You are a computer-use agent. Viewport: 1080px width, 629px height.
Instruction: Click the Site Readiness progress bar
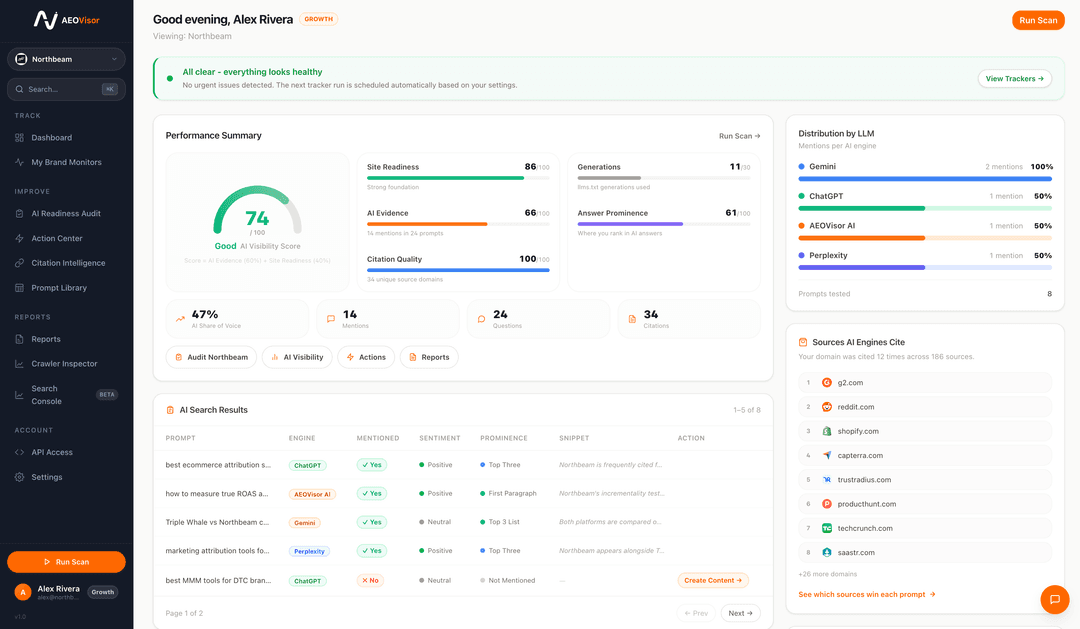coord(458,178)
